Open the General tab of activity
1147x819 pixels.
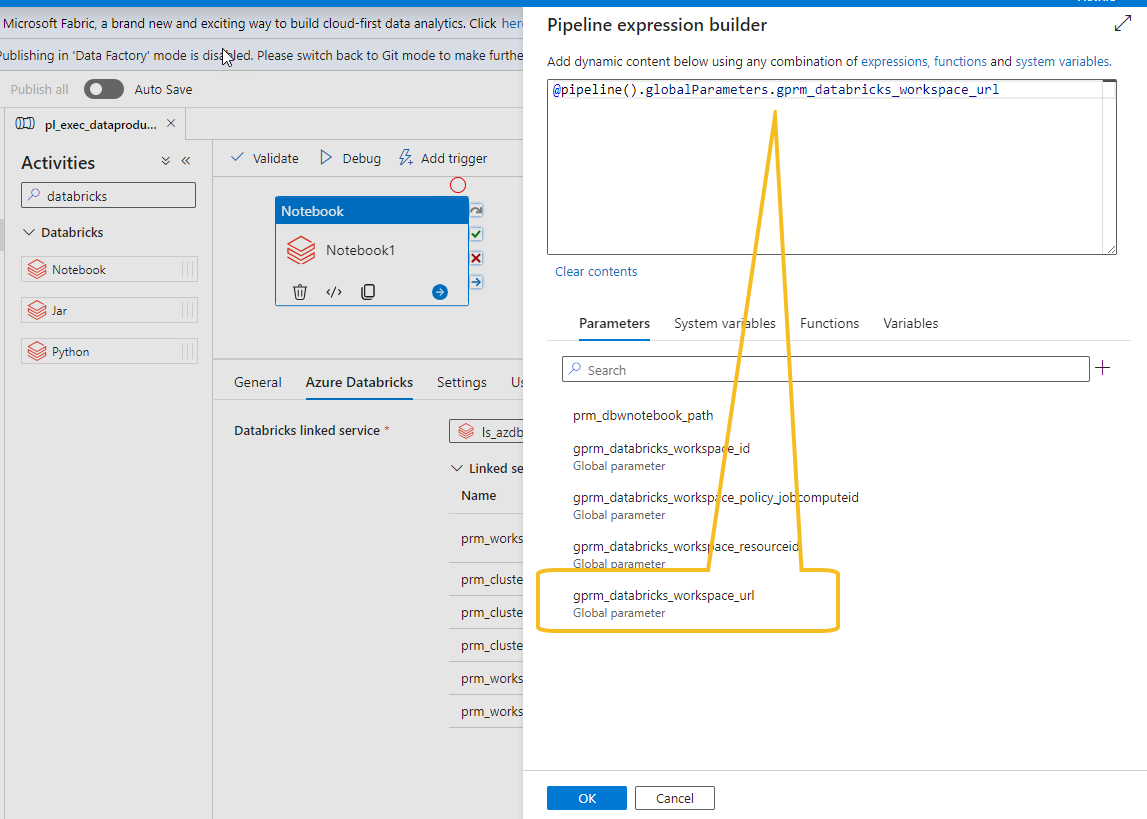coord(257,382)
